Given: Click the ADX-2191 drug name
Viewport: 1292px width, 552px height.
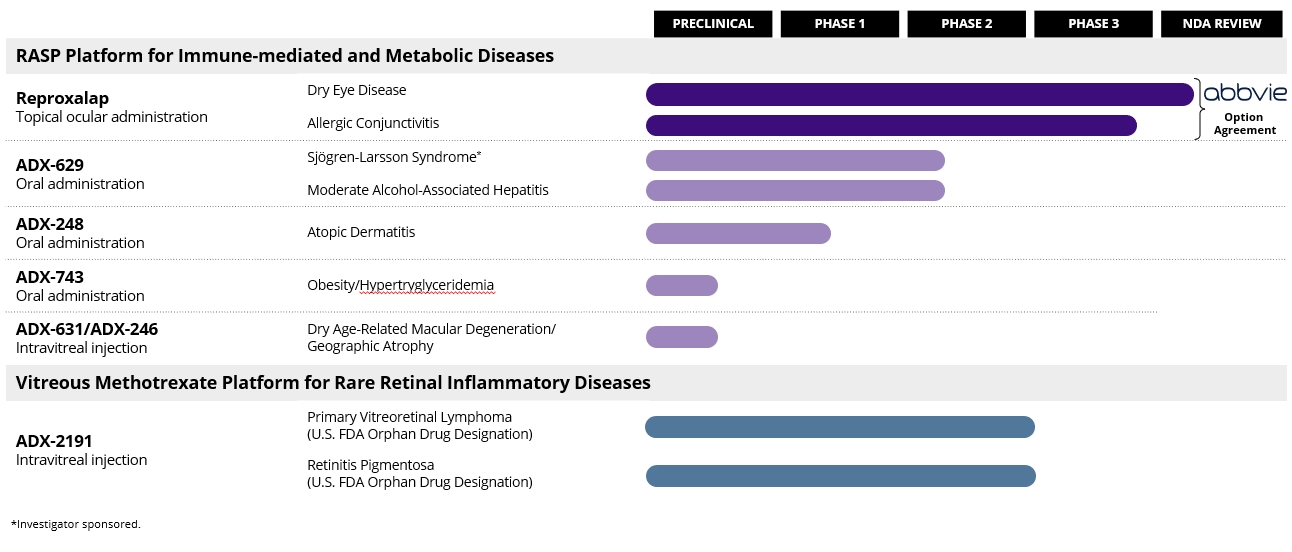Looking at the screenshot, I should coord(54,441).
